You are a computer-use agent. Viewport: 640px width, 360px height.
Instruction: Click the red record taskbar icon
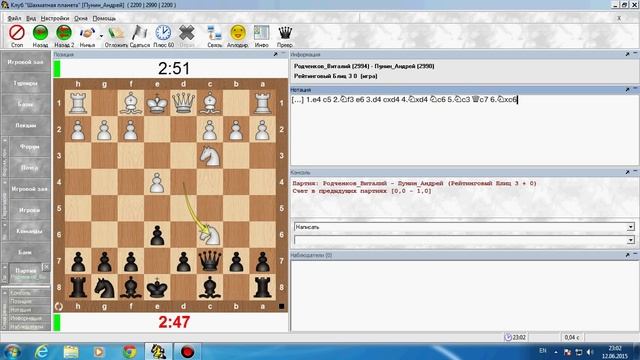[187, 351]
